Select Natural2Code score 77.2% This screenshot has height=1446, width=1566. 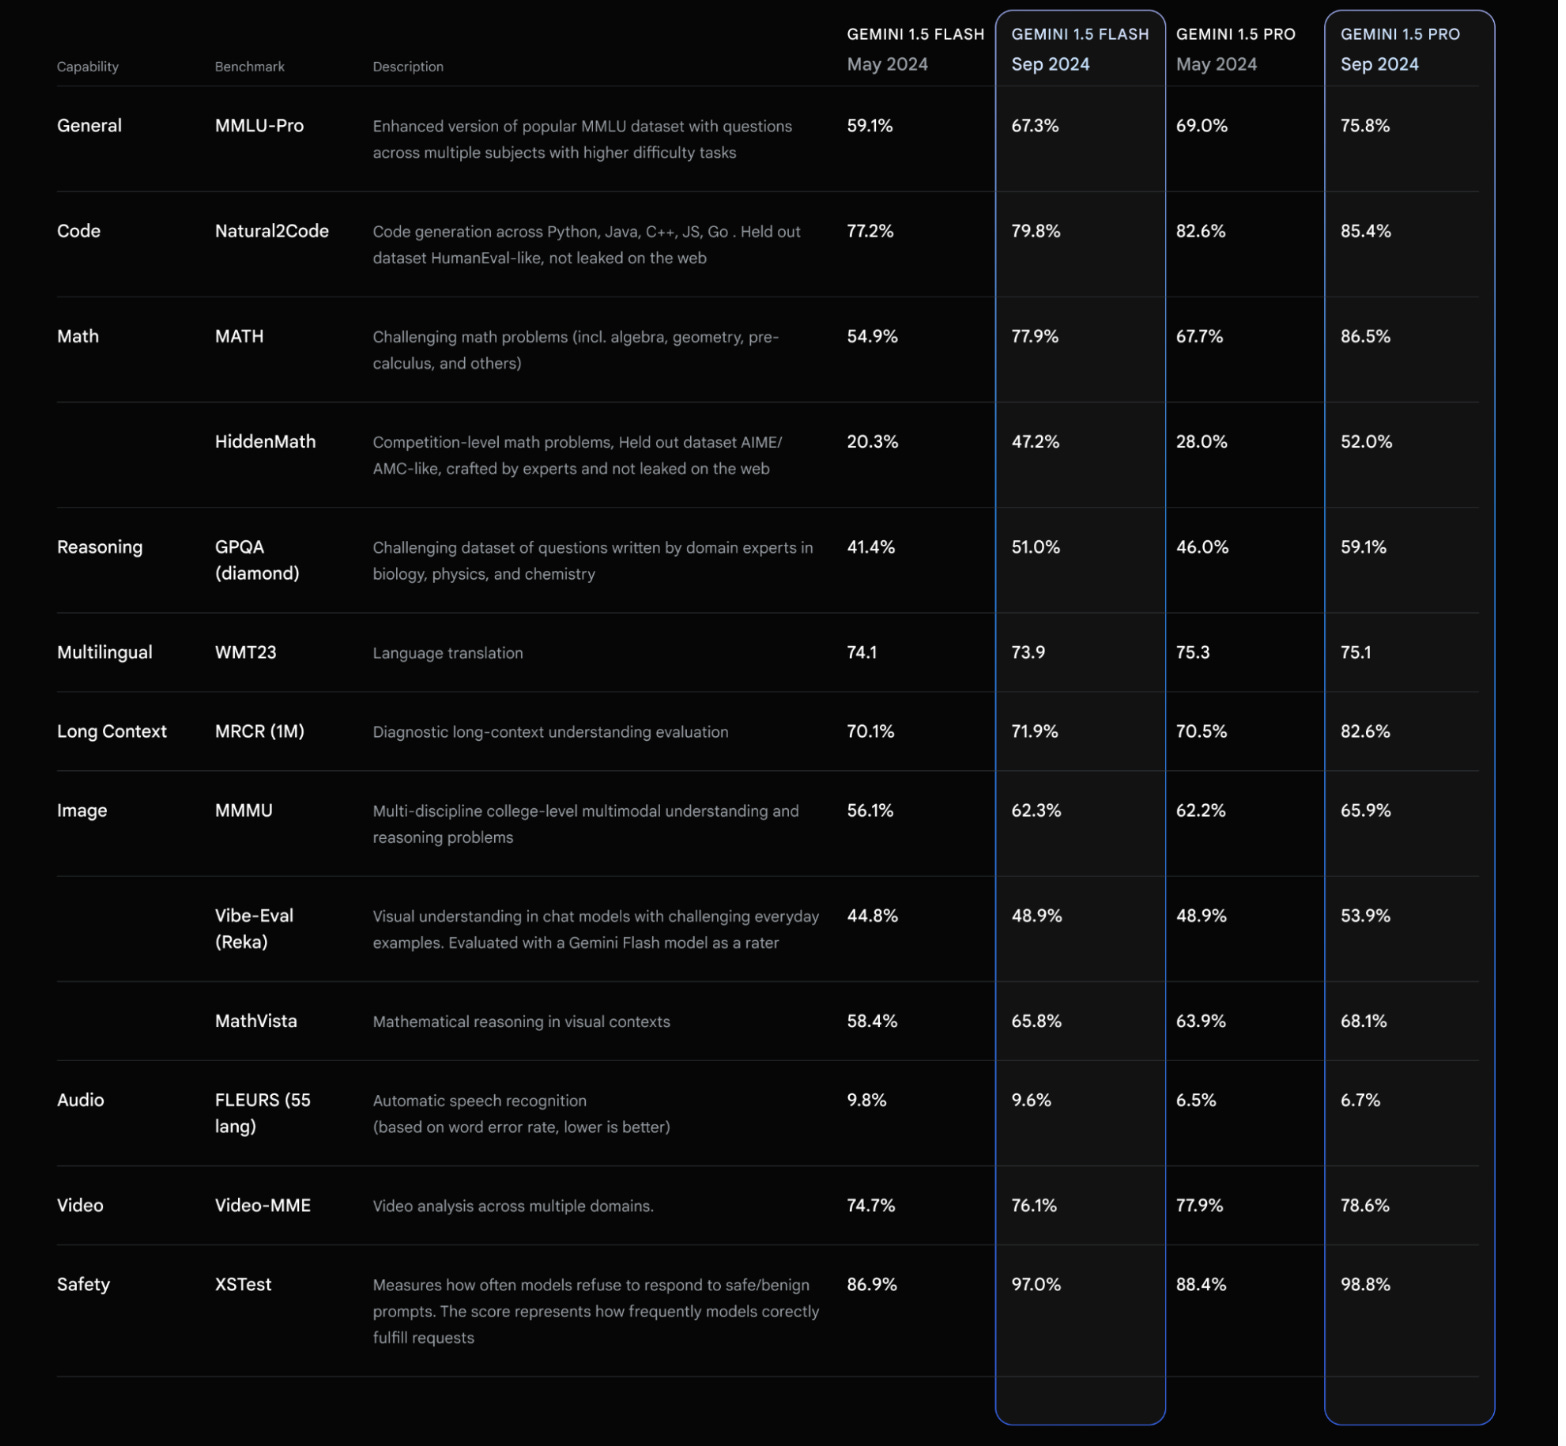click(x=870, y=231)
